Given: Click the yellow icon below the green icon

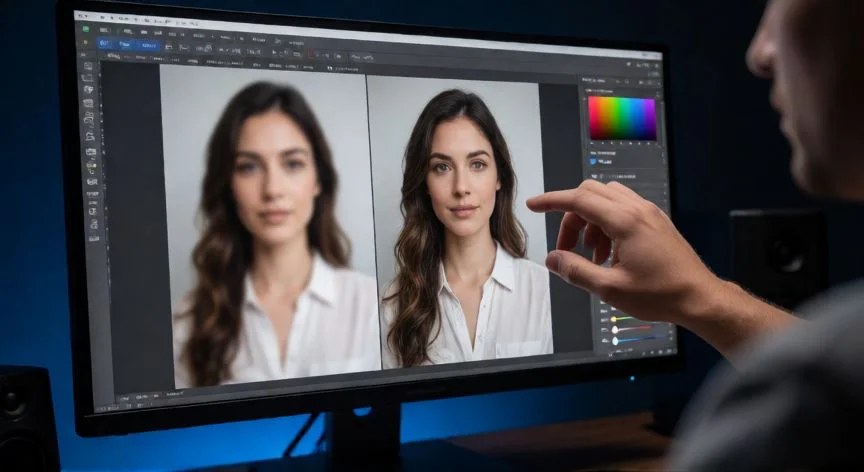Looking at the screenshot, I should [85, 42].
